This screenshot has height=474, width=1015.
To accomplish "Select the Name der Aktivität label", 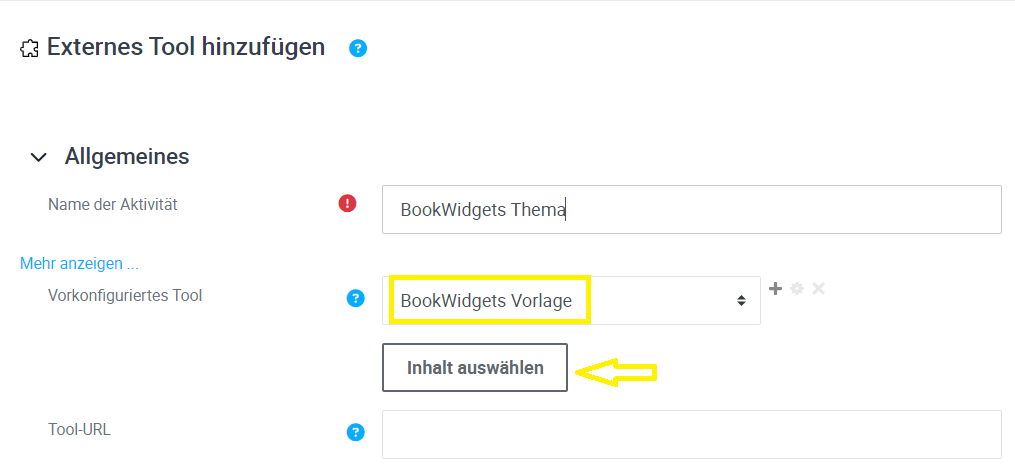I will [112, 204].
